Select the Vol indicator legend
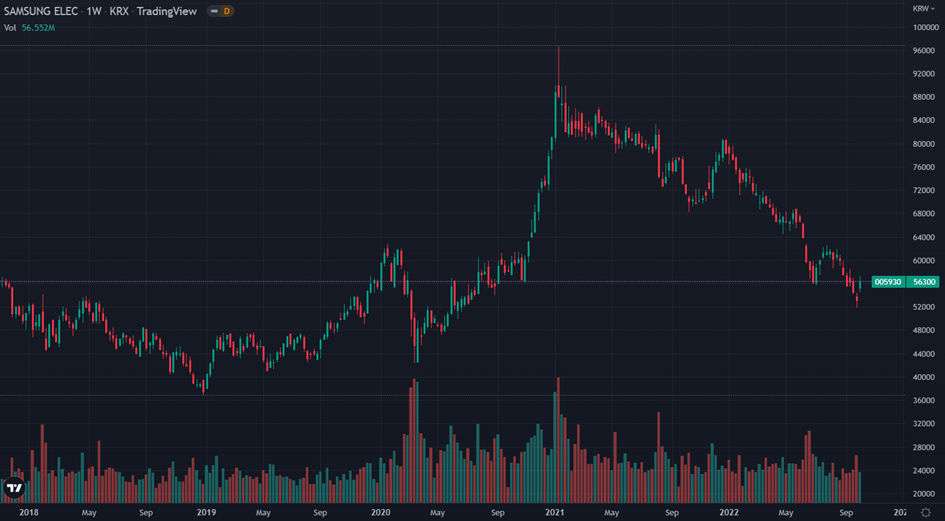Screen dimensions: 945x521 click(x=10, y=27)
